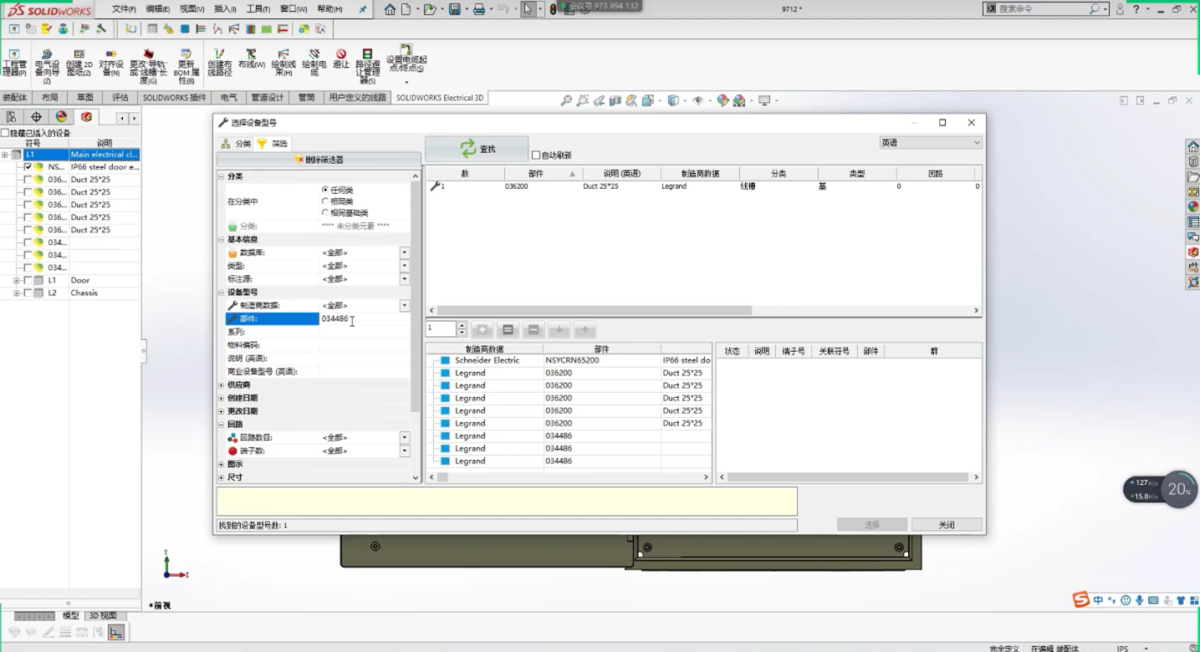Click the green 查找 search refresh button

[477, 149]
